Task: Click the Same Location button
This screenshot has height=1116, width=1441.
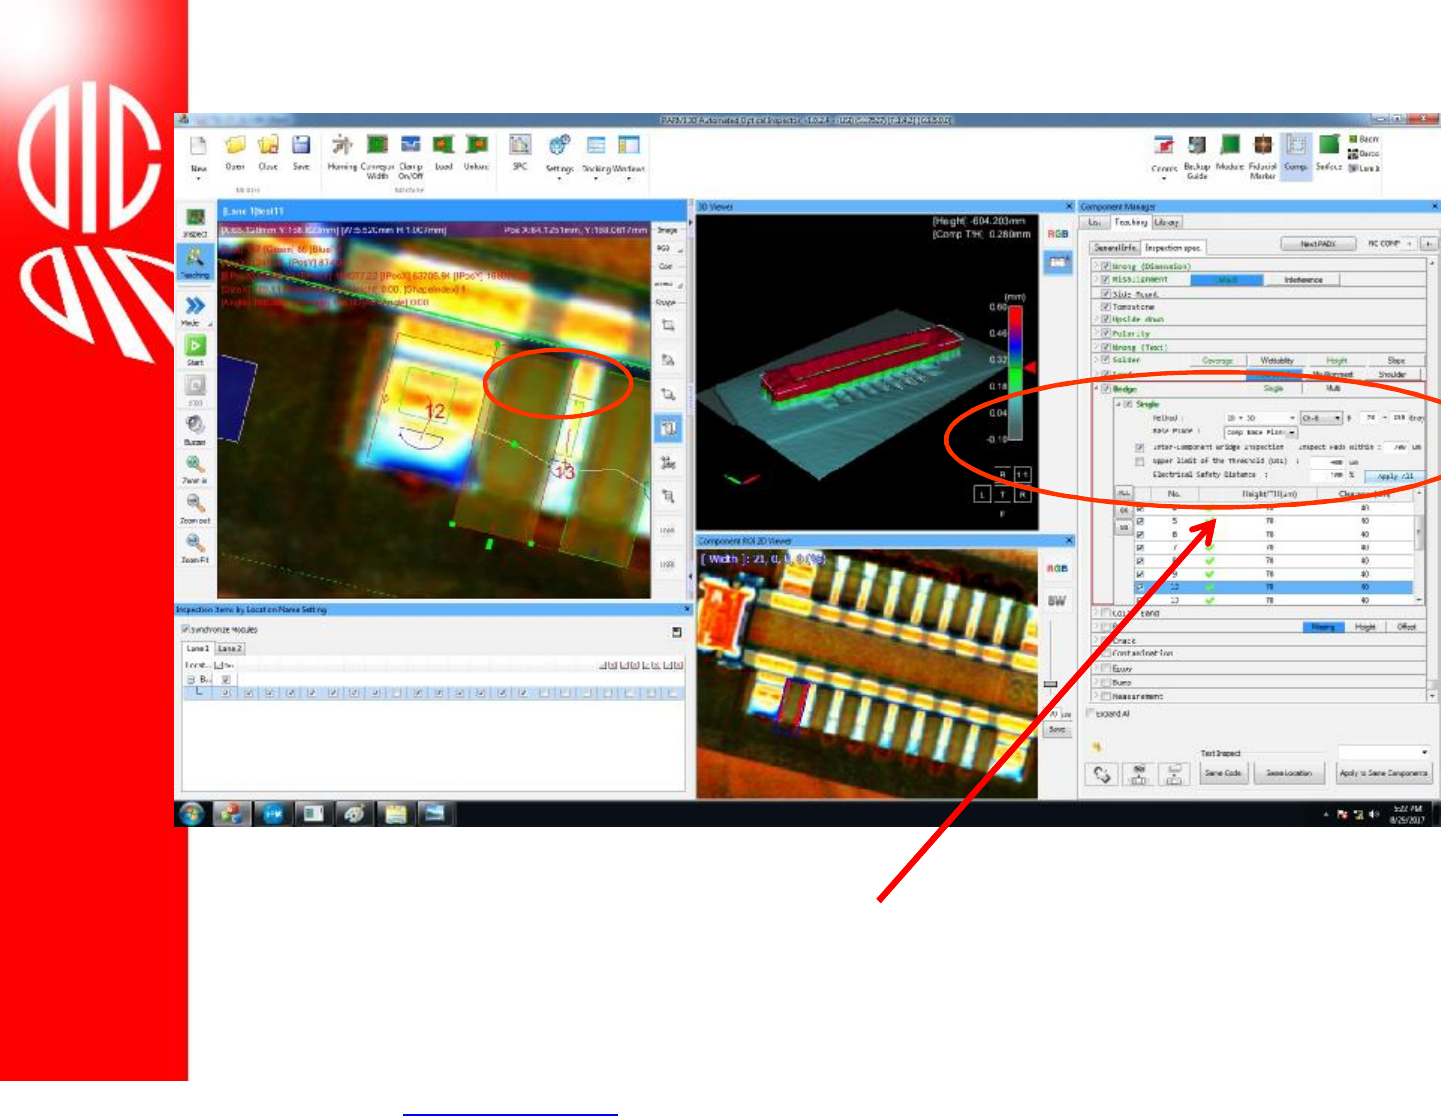Action: (x=1289, y=773)
